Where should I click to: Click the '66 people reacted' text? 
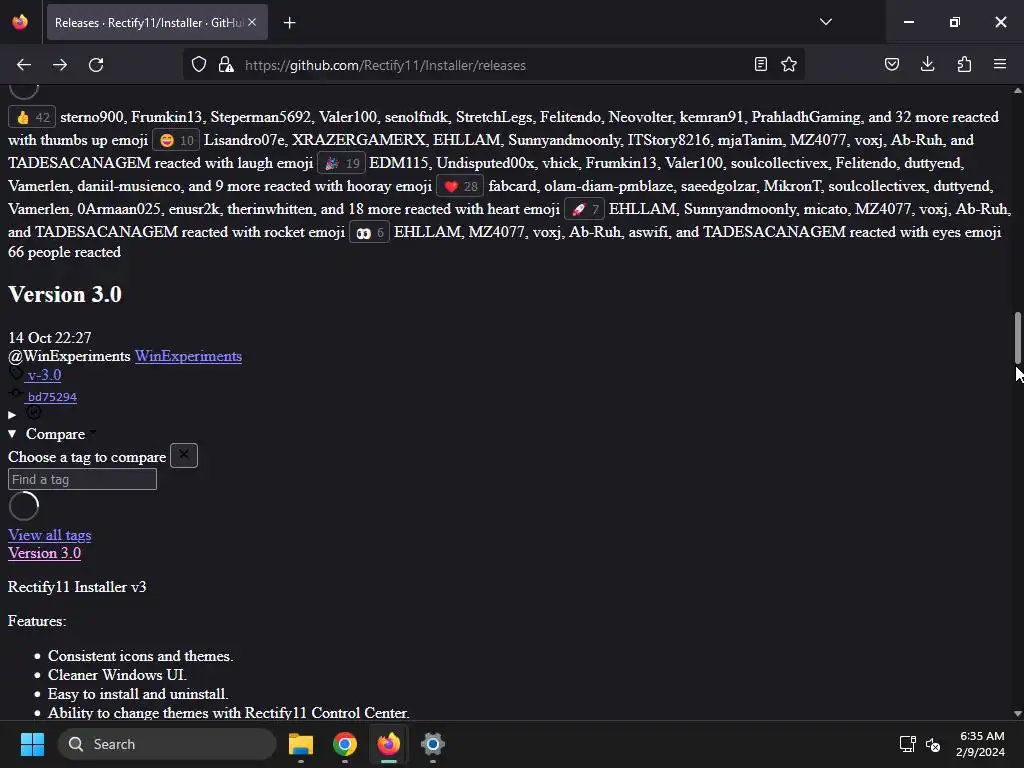click(x=65, y=253)
